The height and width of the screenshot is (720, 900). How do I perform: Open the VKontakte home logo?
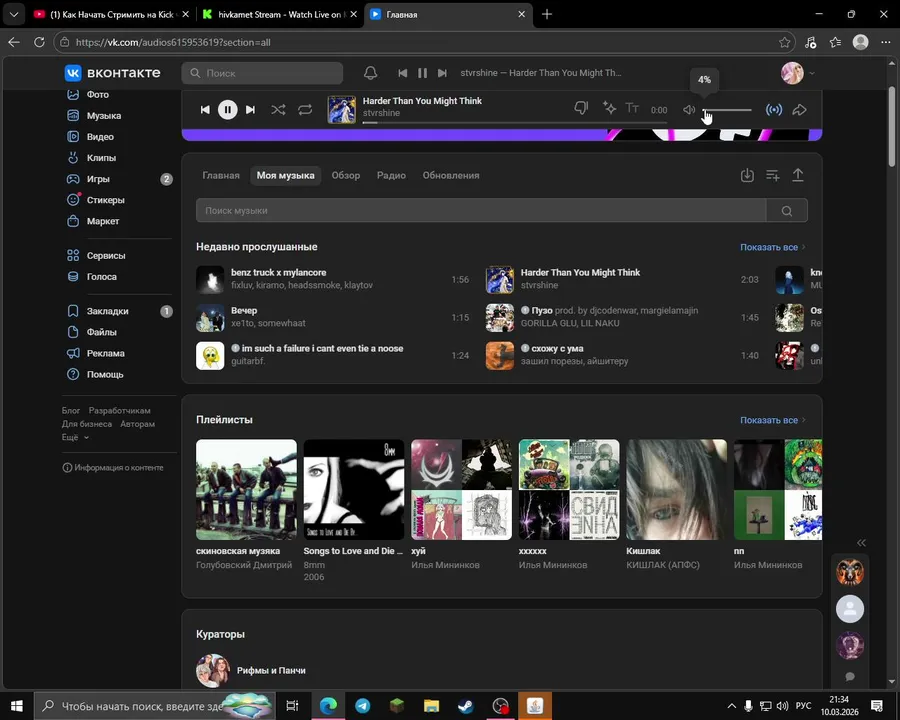coord(112,73)
